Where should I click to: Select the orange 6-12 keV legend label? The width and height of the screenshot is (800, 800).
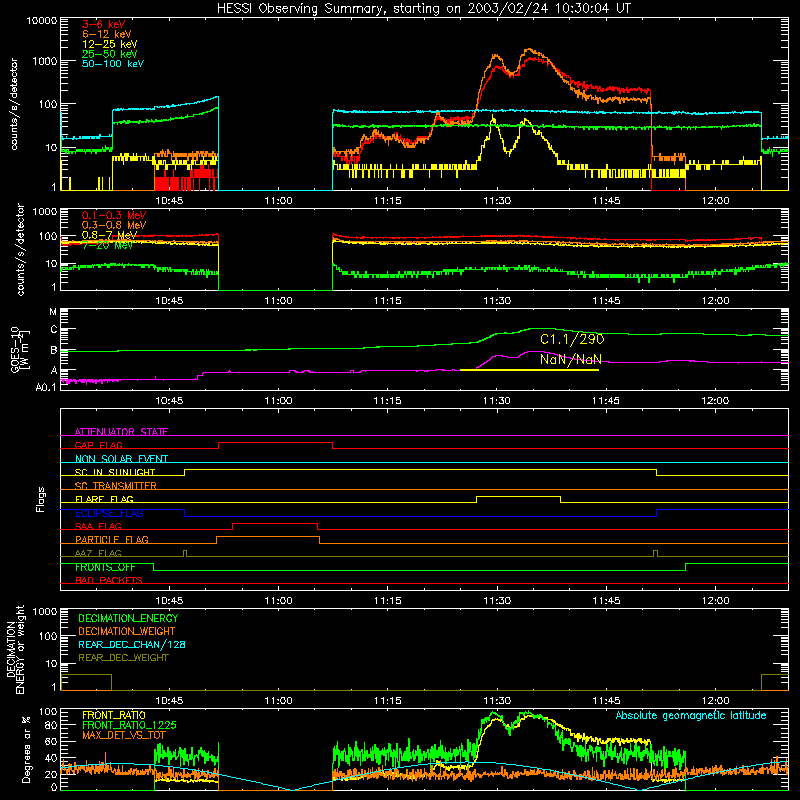107,34
